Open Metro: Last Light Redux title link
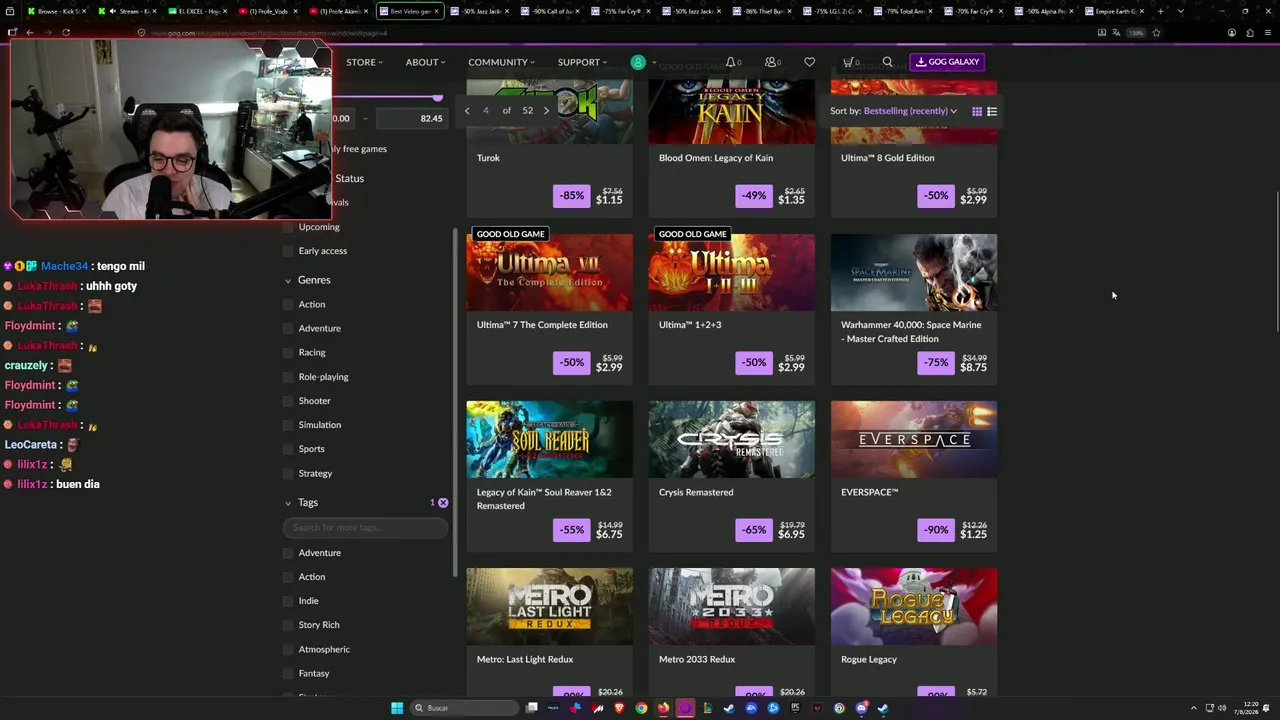Viewport: 1280px width, 720px height. (x=525, y=659)
